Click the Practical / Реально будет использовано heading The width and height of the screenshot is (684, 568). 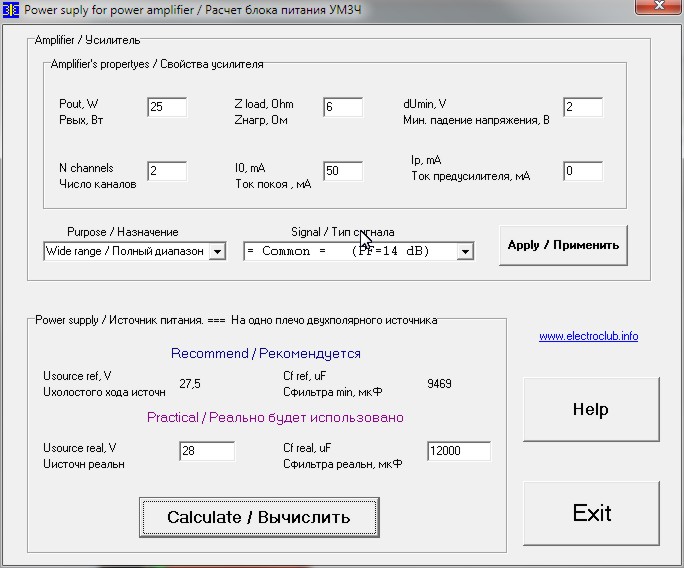click(x=275, y=417)
